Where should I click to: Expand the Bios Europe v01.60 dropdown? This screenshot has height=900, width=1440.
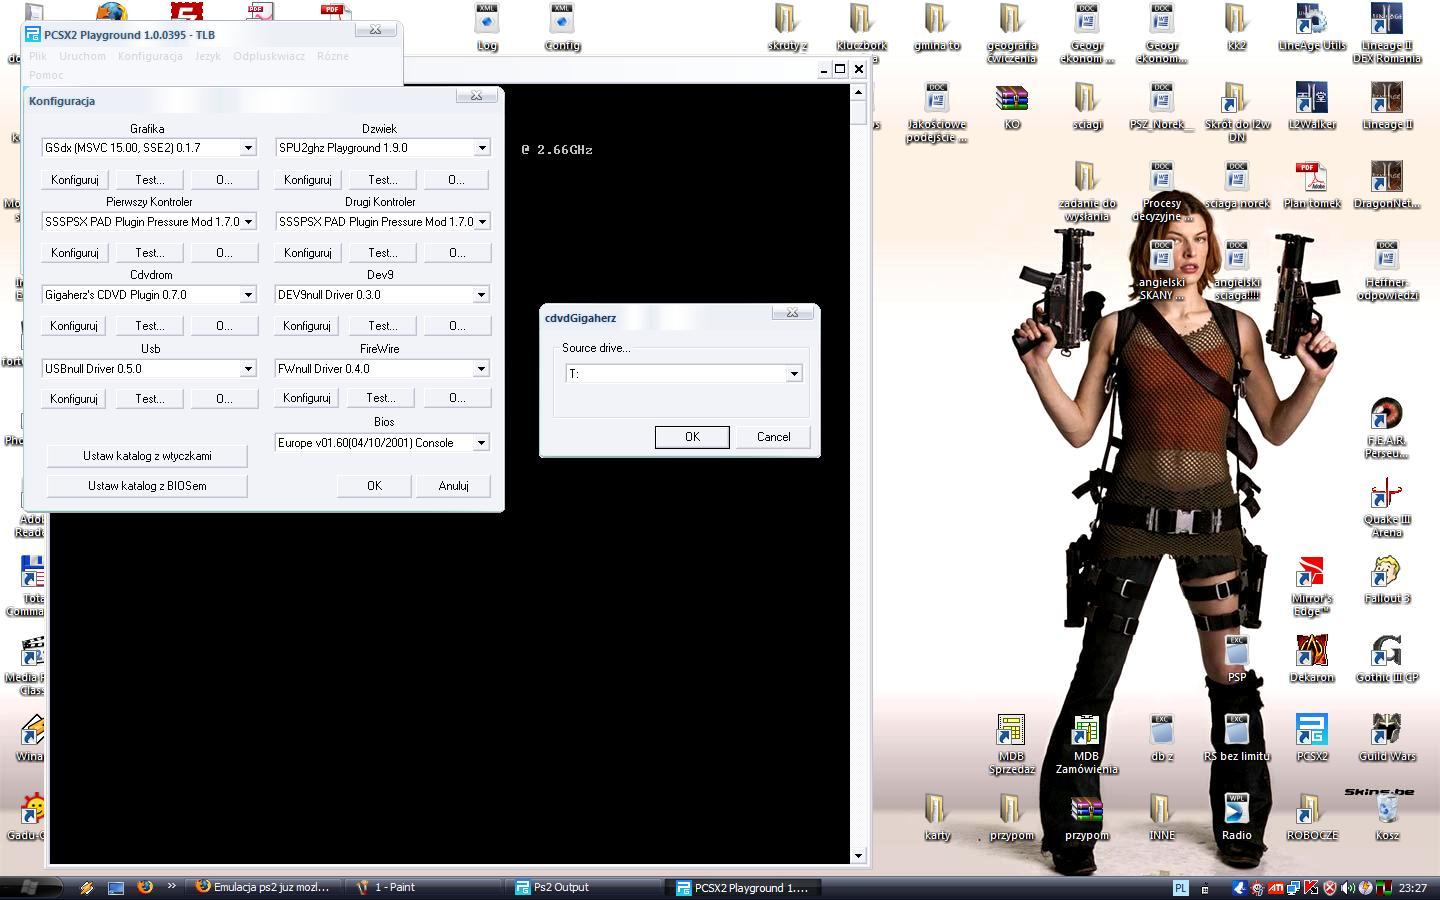481,443
